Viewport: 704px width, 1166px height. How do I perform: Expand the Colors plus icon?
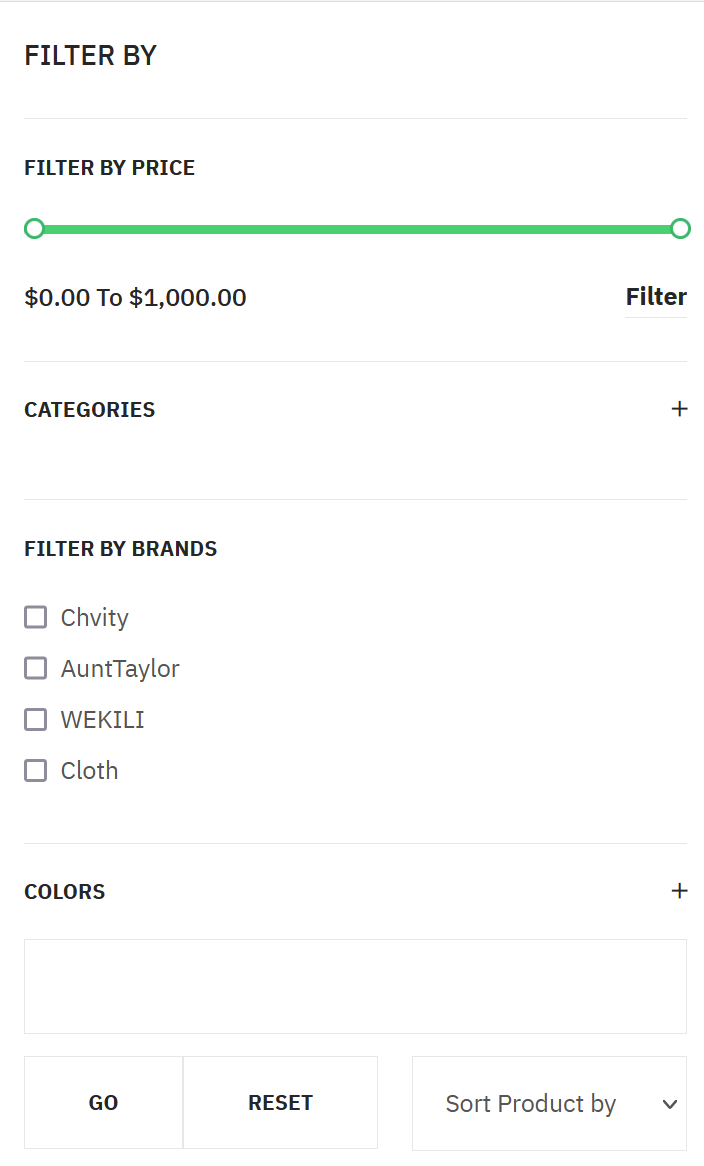pos(679,891)
